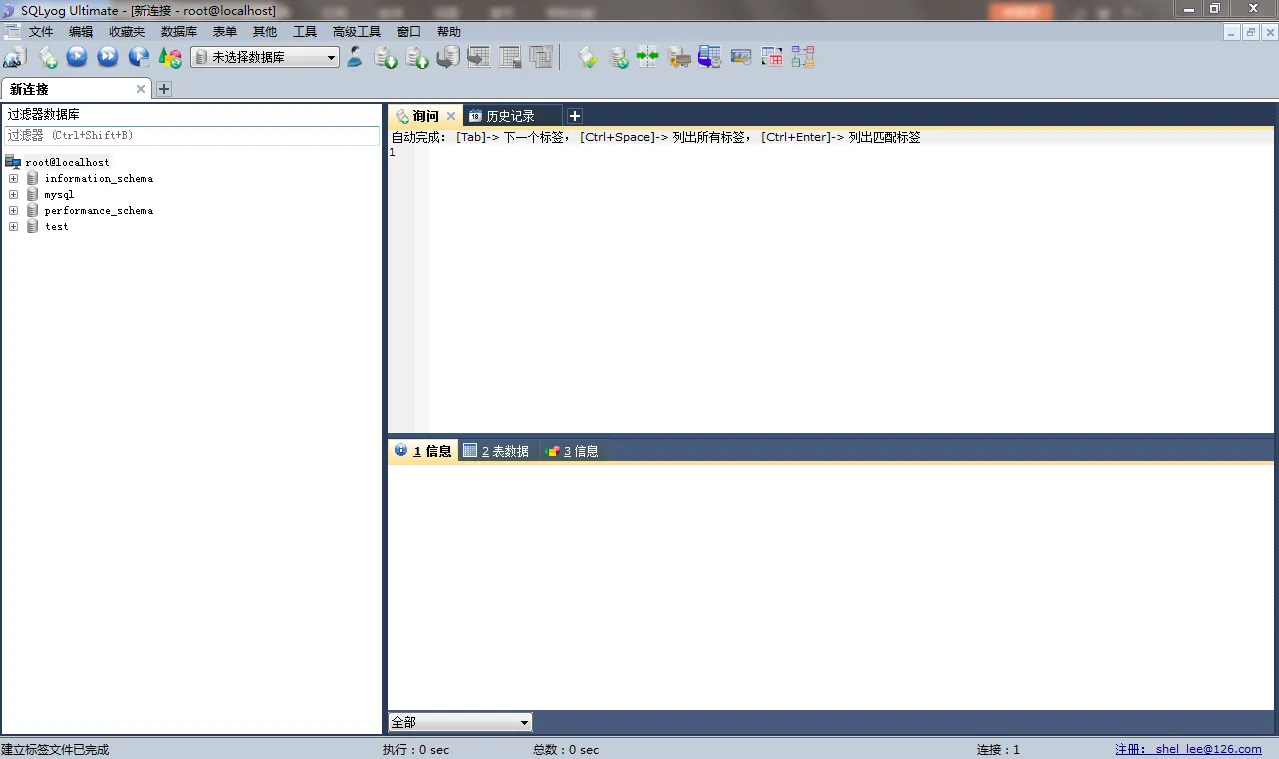Viewport: 1279px width, 759px height.
Task: Click the Execute Query play icon
Action: (77, 57)
